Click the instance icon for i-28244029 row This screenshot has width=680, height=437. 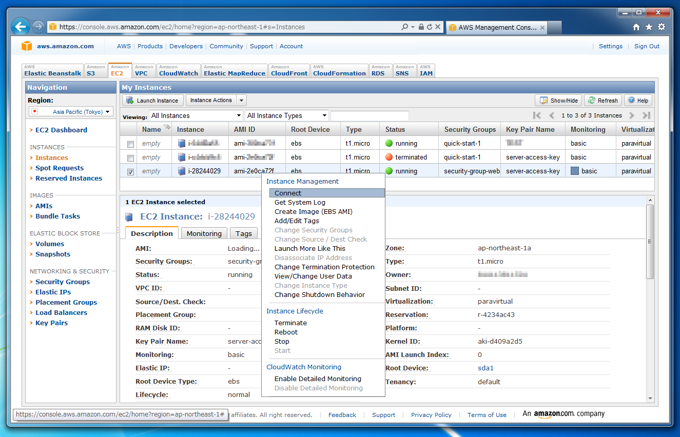(182, 171)
